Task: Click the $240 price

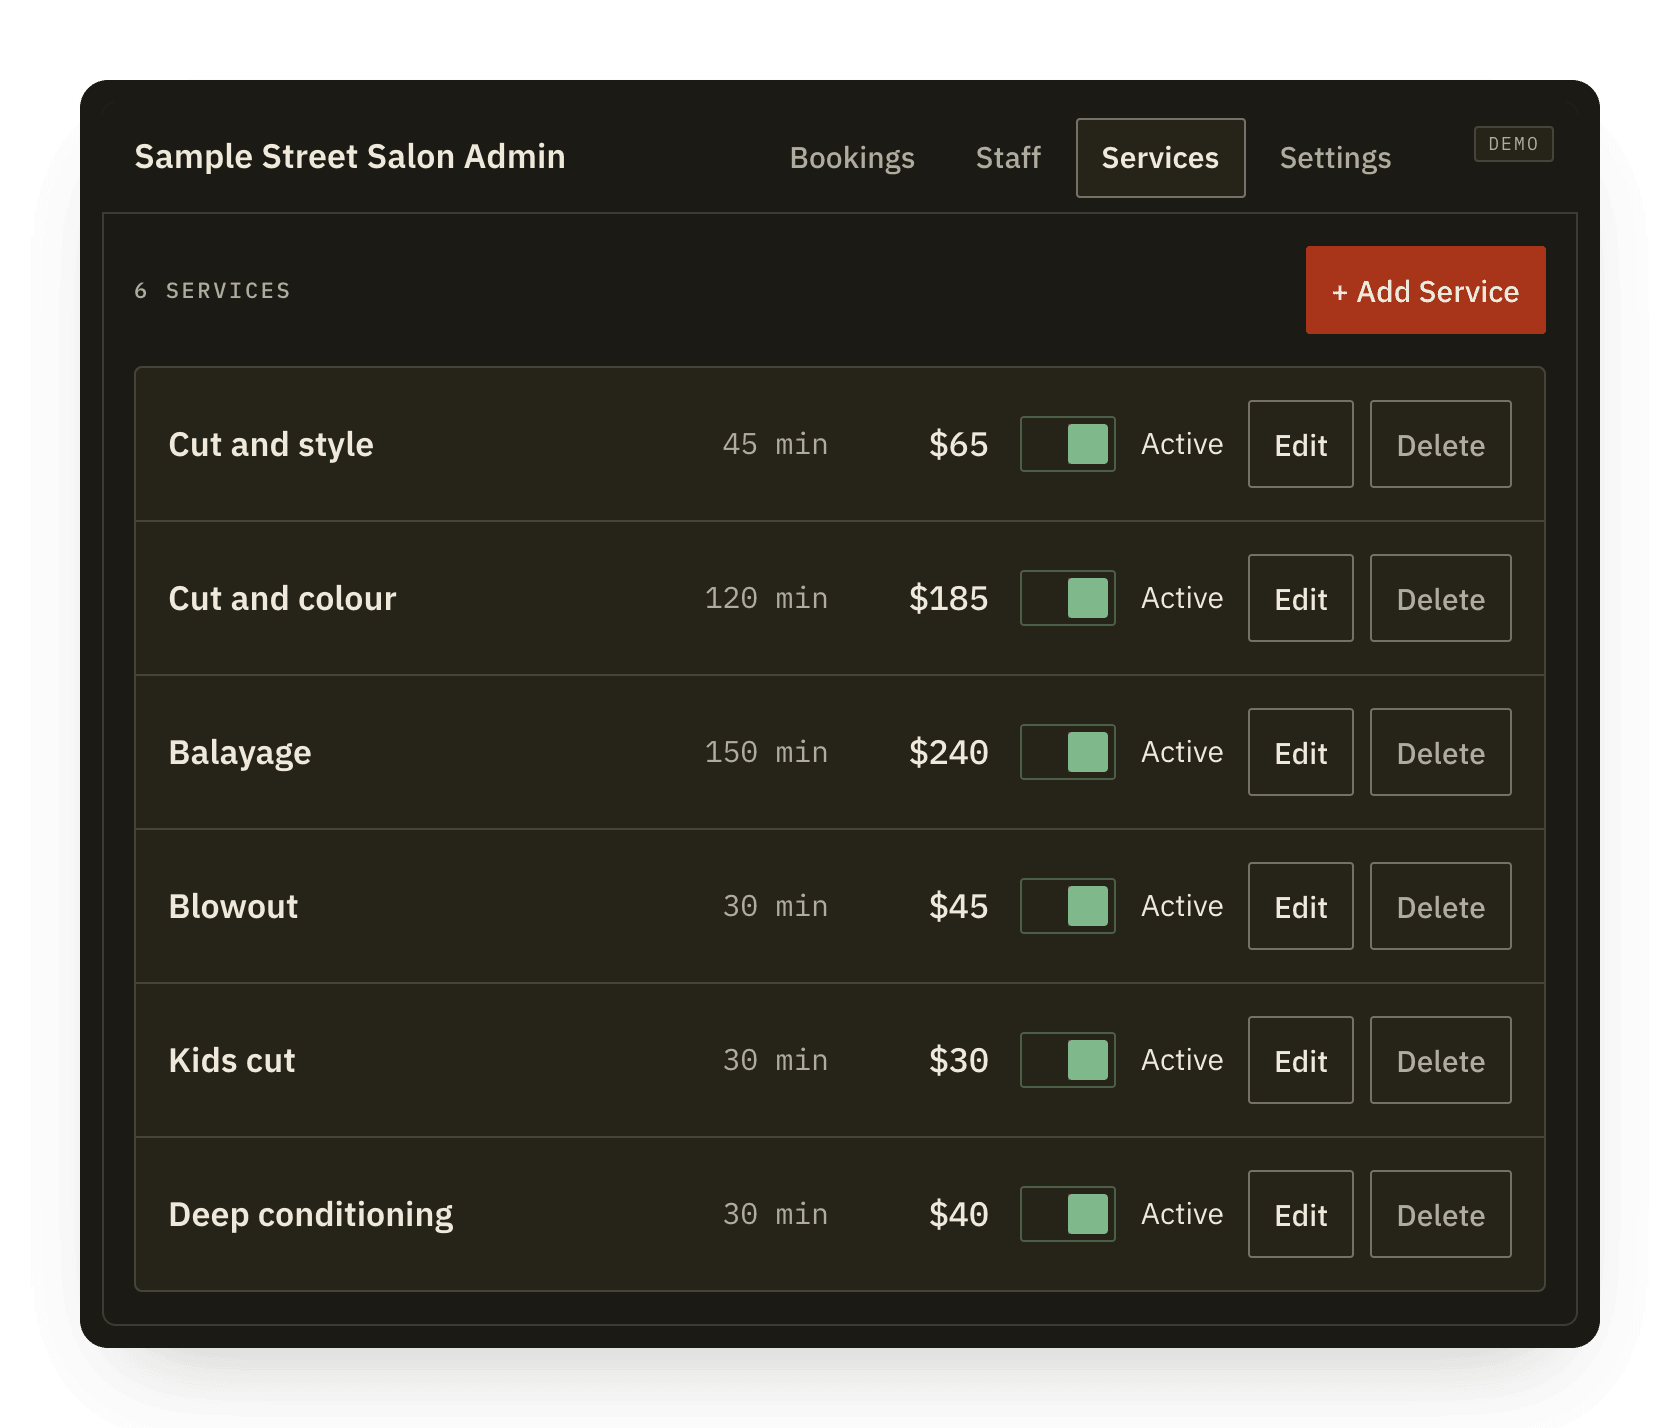Action: 948,752
